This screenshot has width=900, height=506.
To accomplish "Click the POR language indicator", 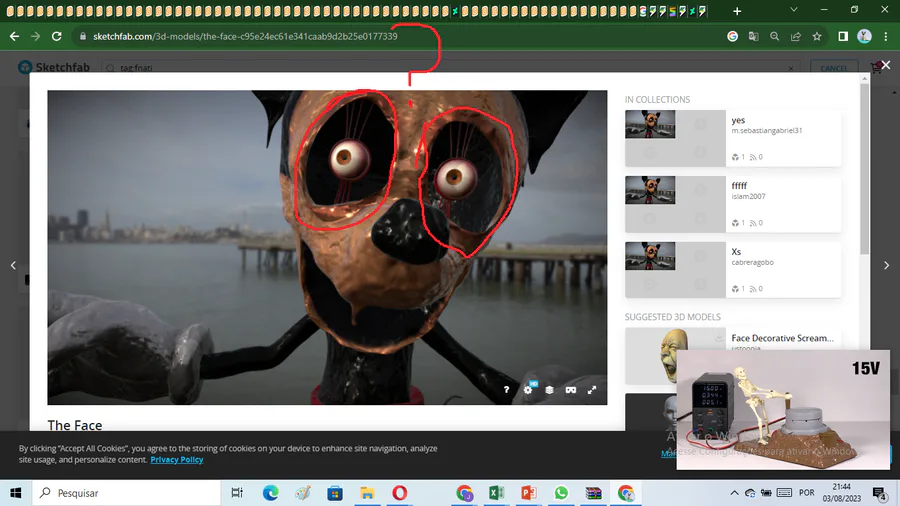I will tap(806, 493).
